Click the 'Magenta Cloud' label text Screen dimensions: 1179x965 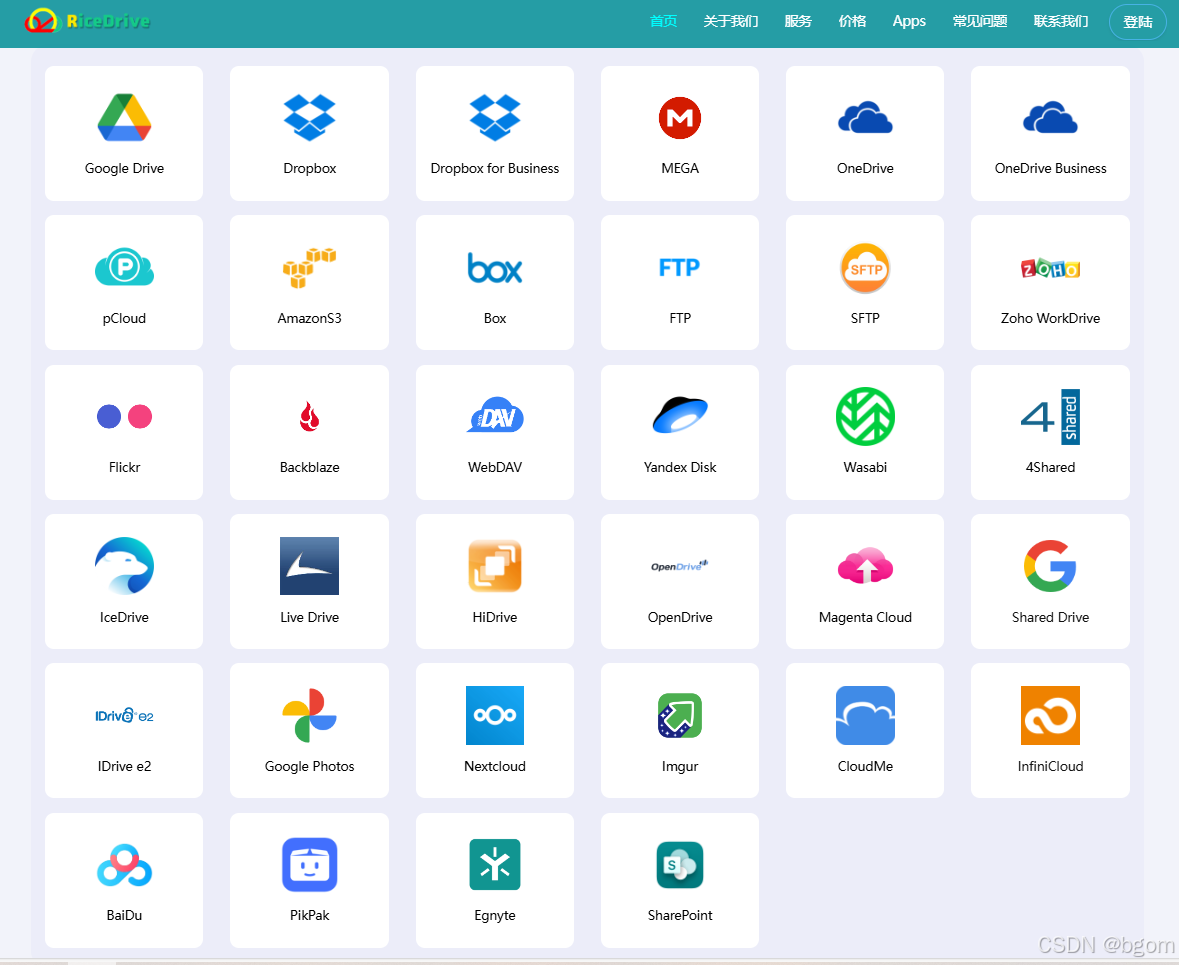pyautogui.click(x=865, y=618)
